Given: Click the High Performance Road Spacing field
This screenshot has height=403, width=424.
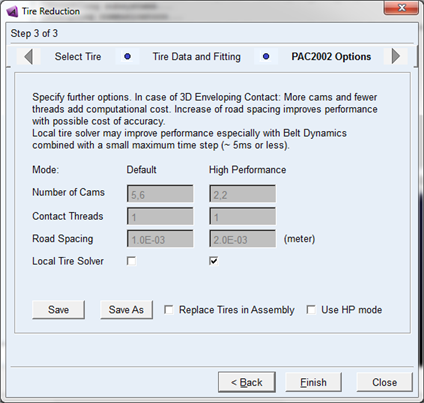Looking at the screenshot, I should click(242, 239).
